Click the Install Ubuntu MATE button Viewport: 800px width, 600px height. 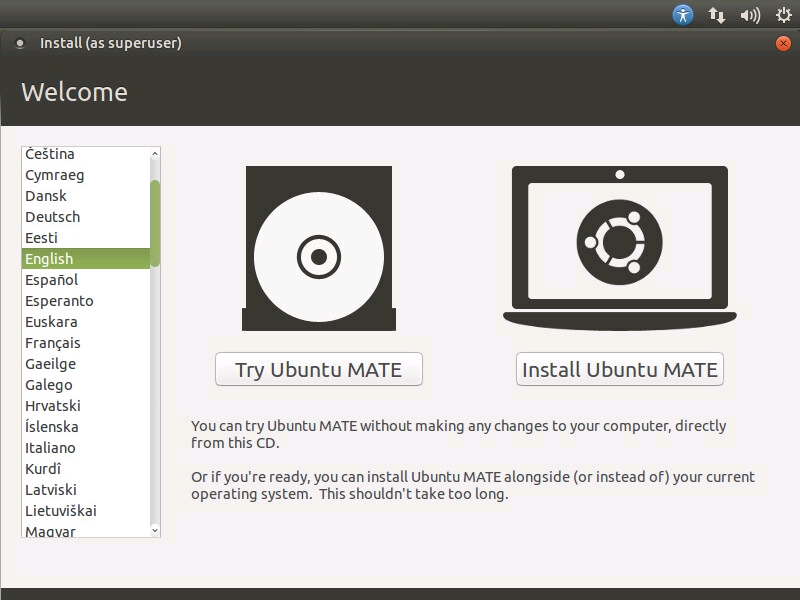click(620, 369)
